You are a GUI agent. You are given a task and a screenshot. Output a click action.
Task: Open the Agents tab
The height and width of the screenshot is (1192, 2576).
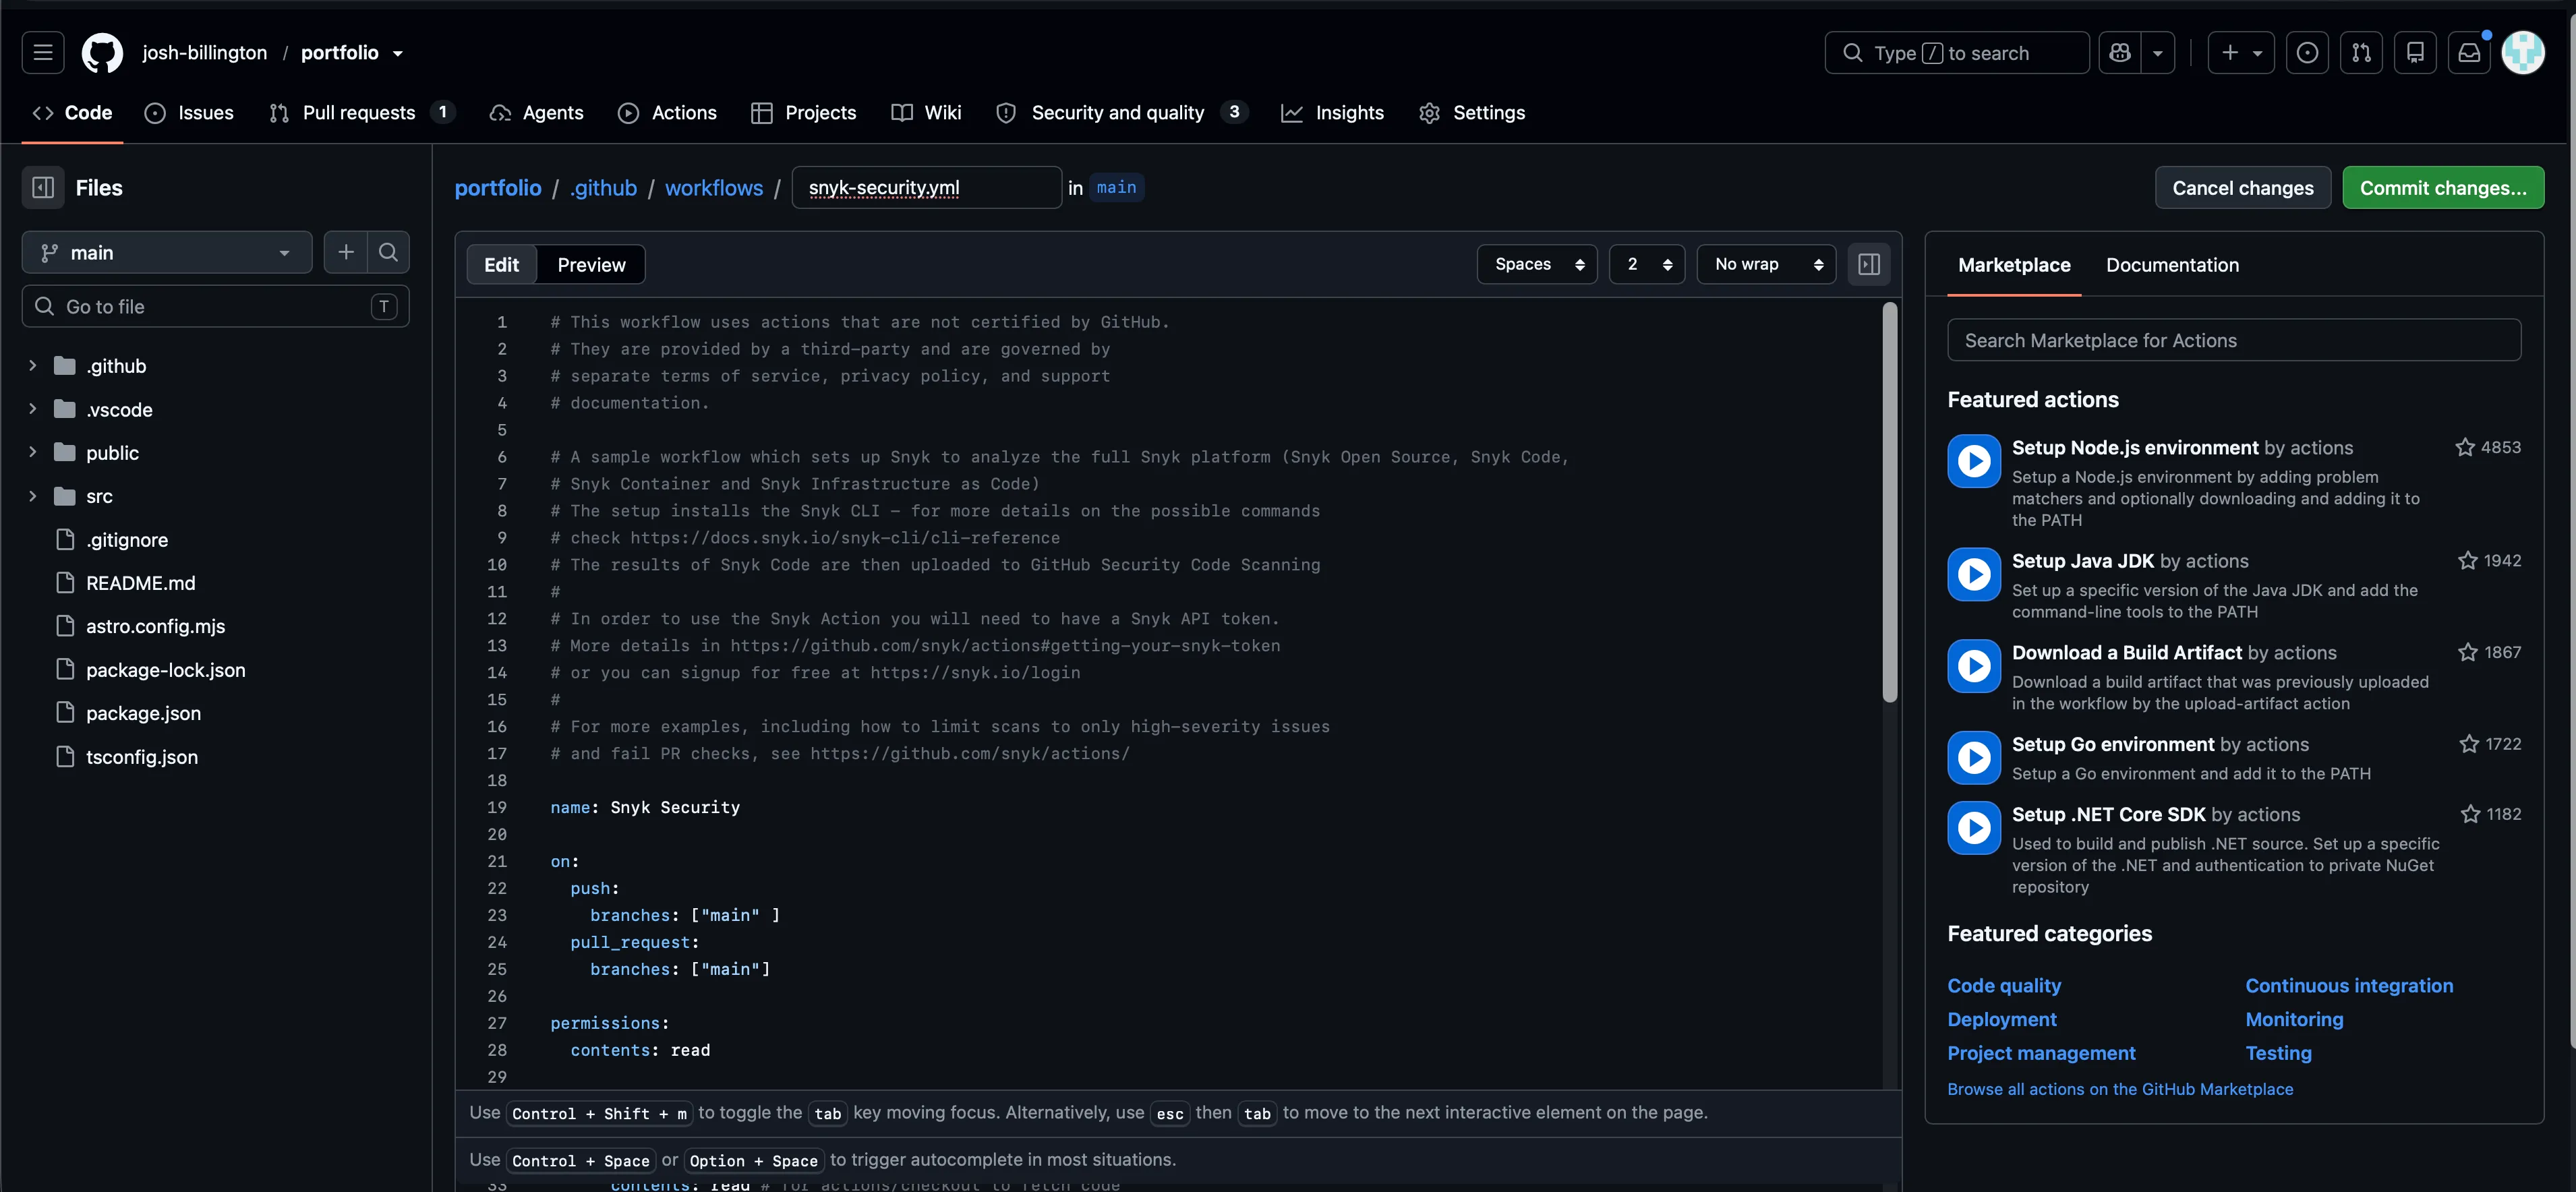point(536,113)
